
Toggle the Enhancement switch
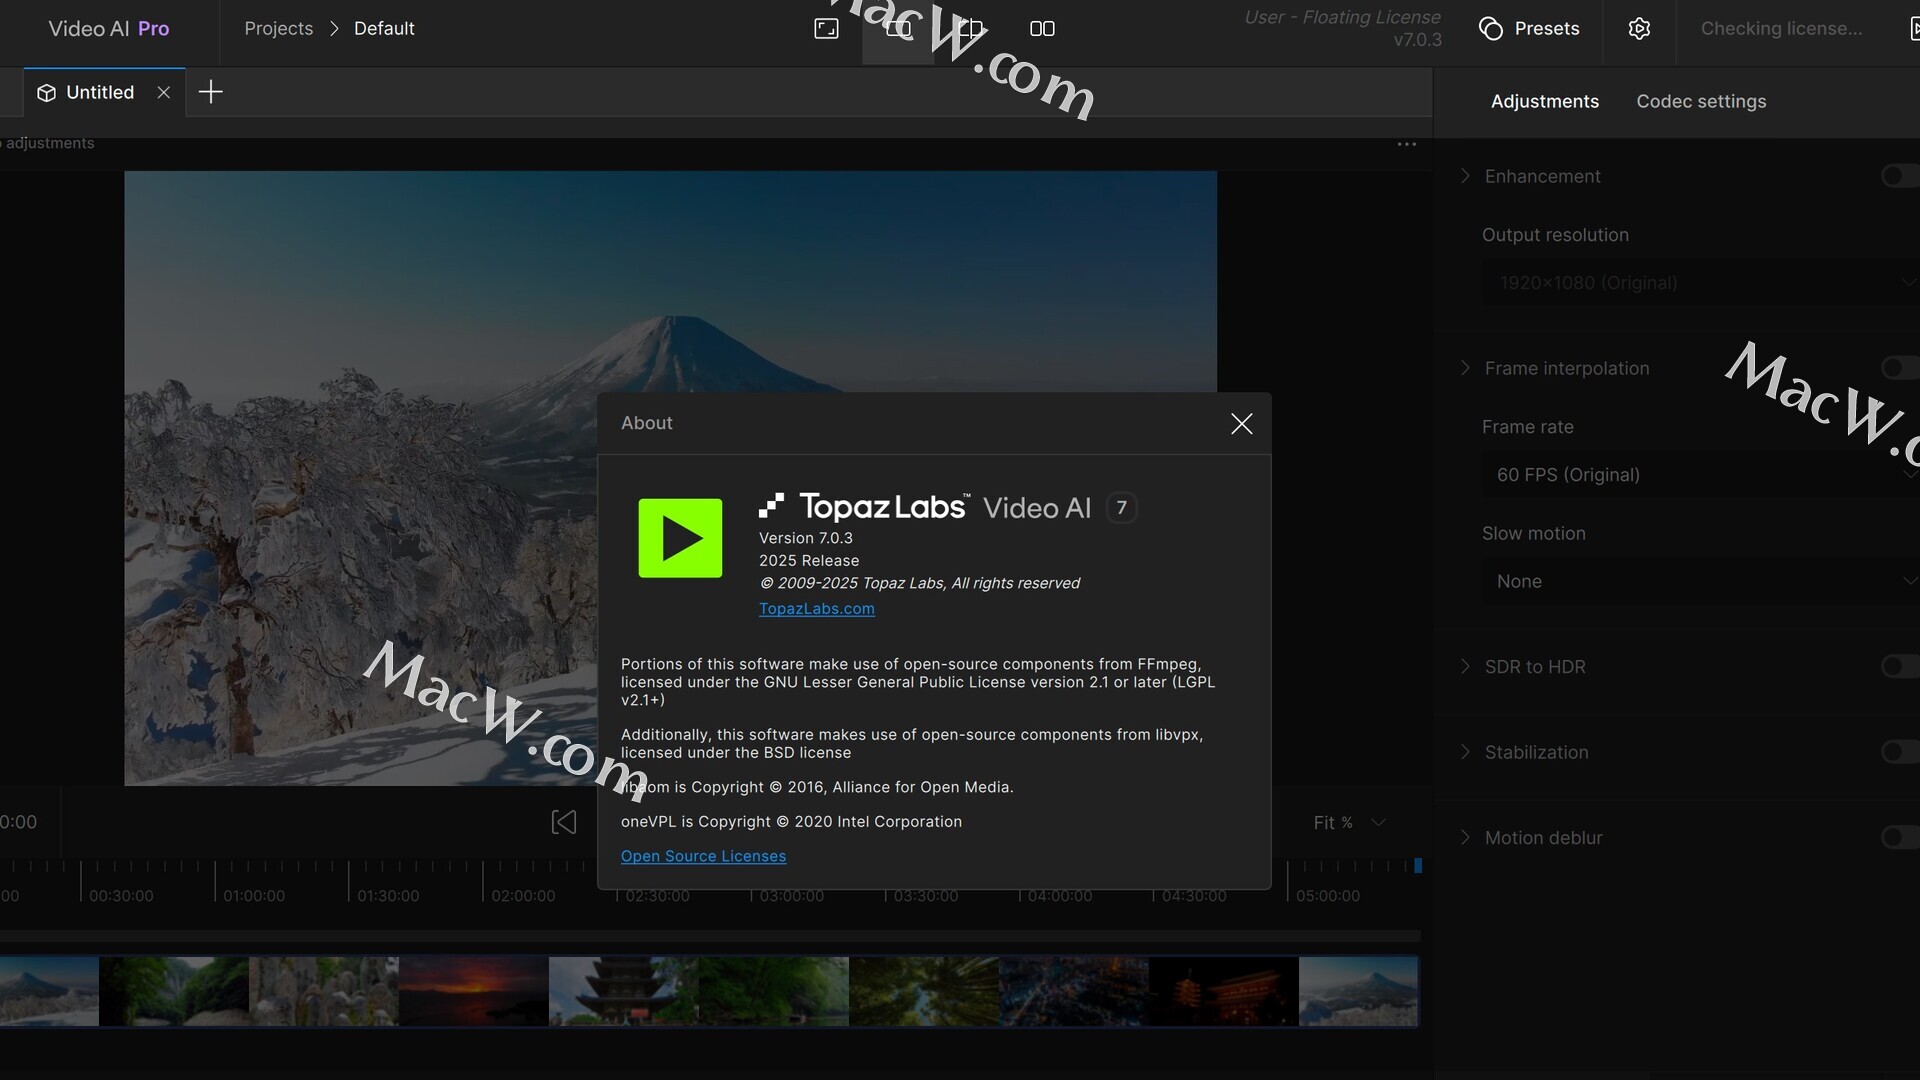(1899, 176)
